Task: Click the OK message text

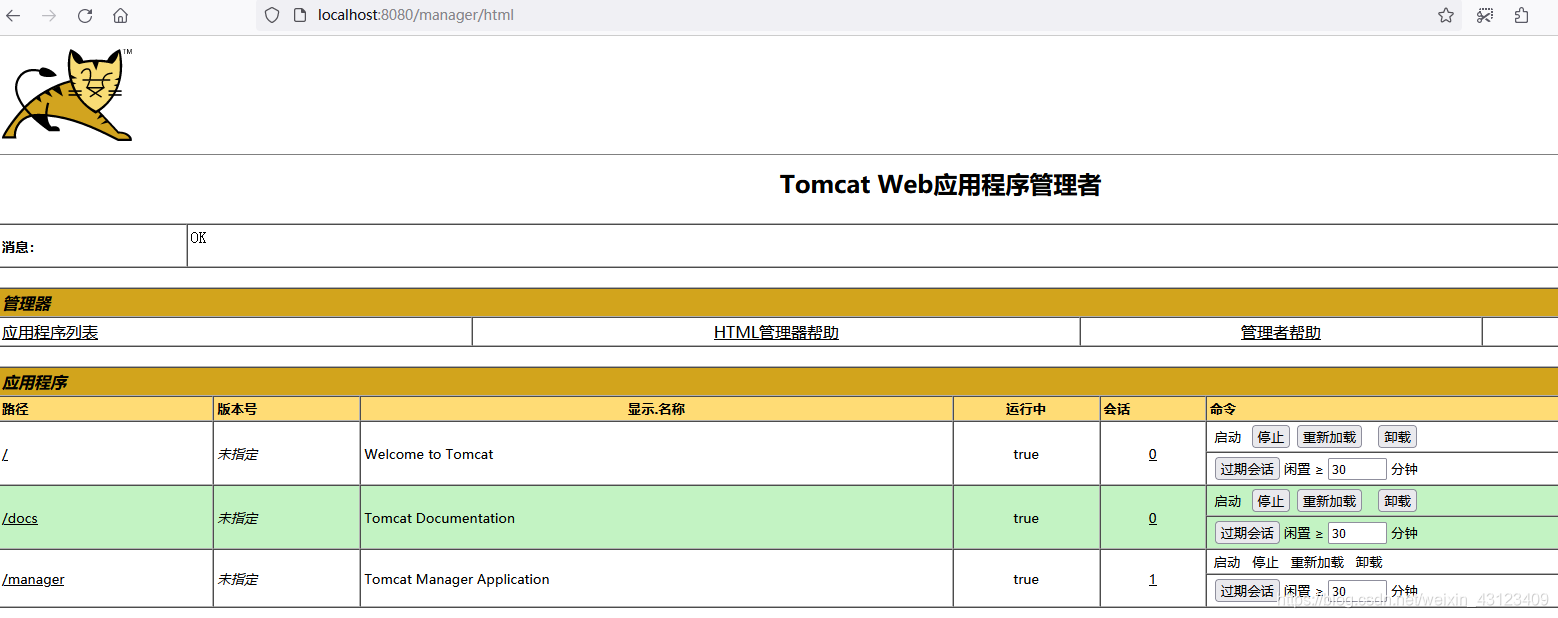Action: point(198,238)
